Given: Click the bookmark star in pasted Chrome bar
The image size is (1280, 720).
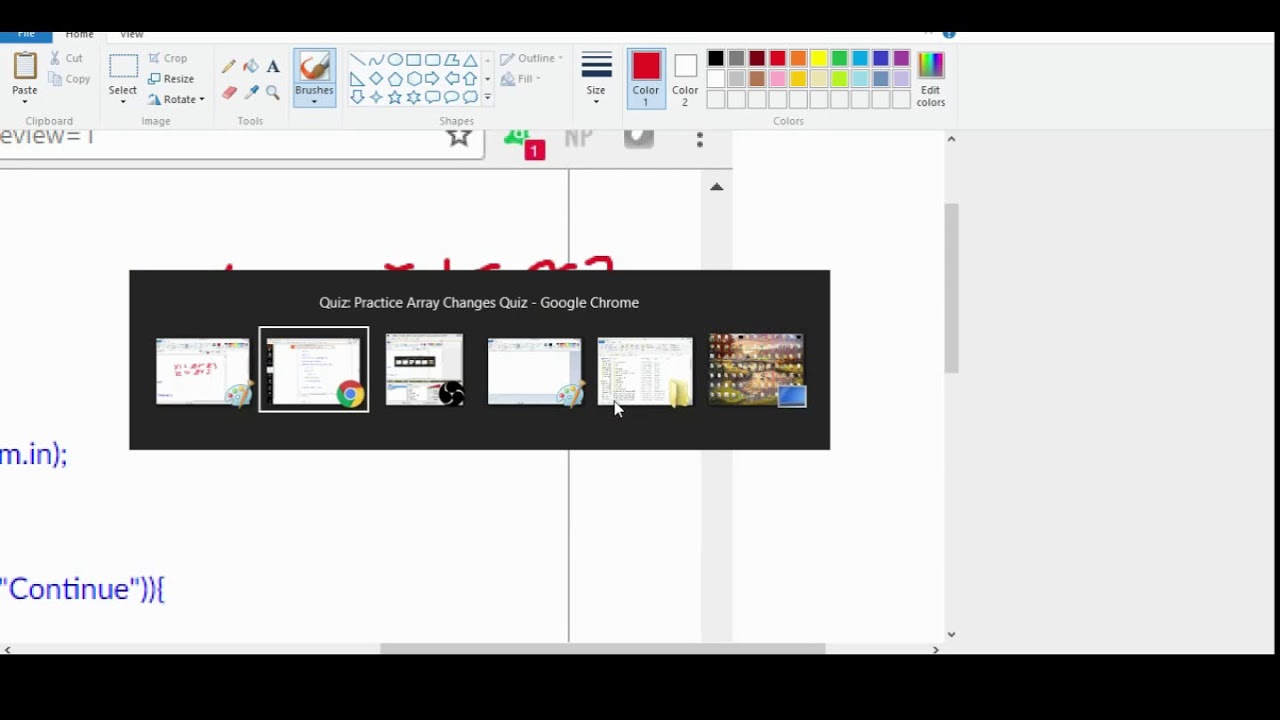Looking at the screenshot, I should [459, 137].
